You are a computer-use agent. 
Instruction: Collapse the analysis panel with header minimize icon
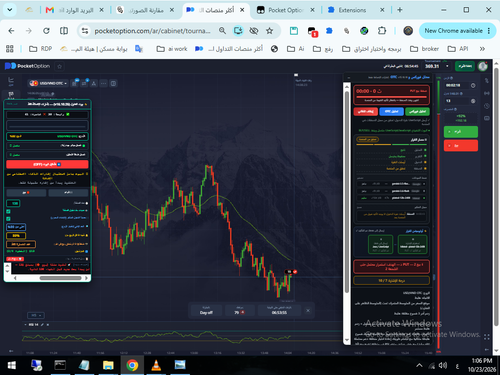349,78
